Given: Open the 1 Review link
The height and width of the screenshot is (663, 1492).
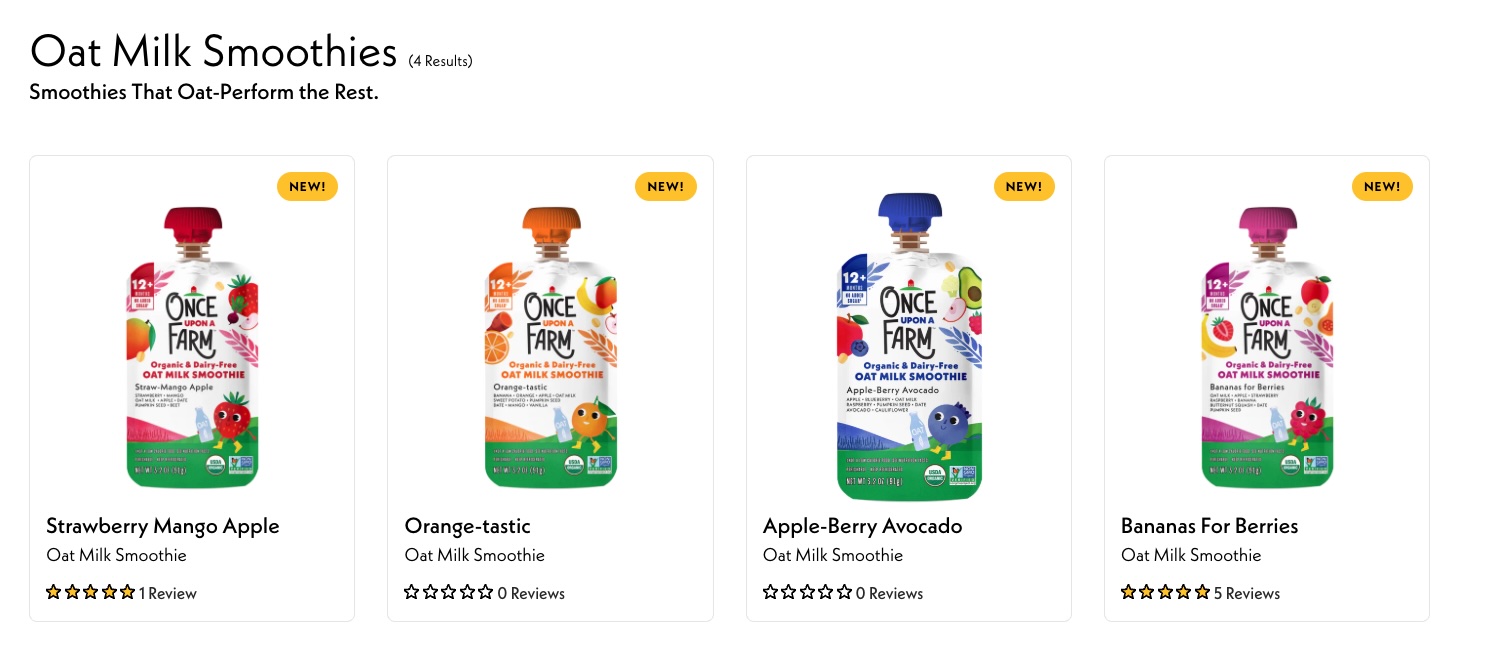Looking at the screenshot, I should click(168, 594).
